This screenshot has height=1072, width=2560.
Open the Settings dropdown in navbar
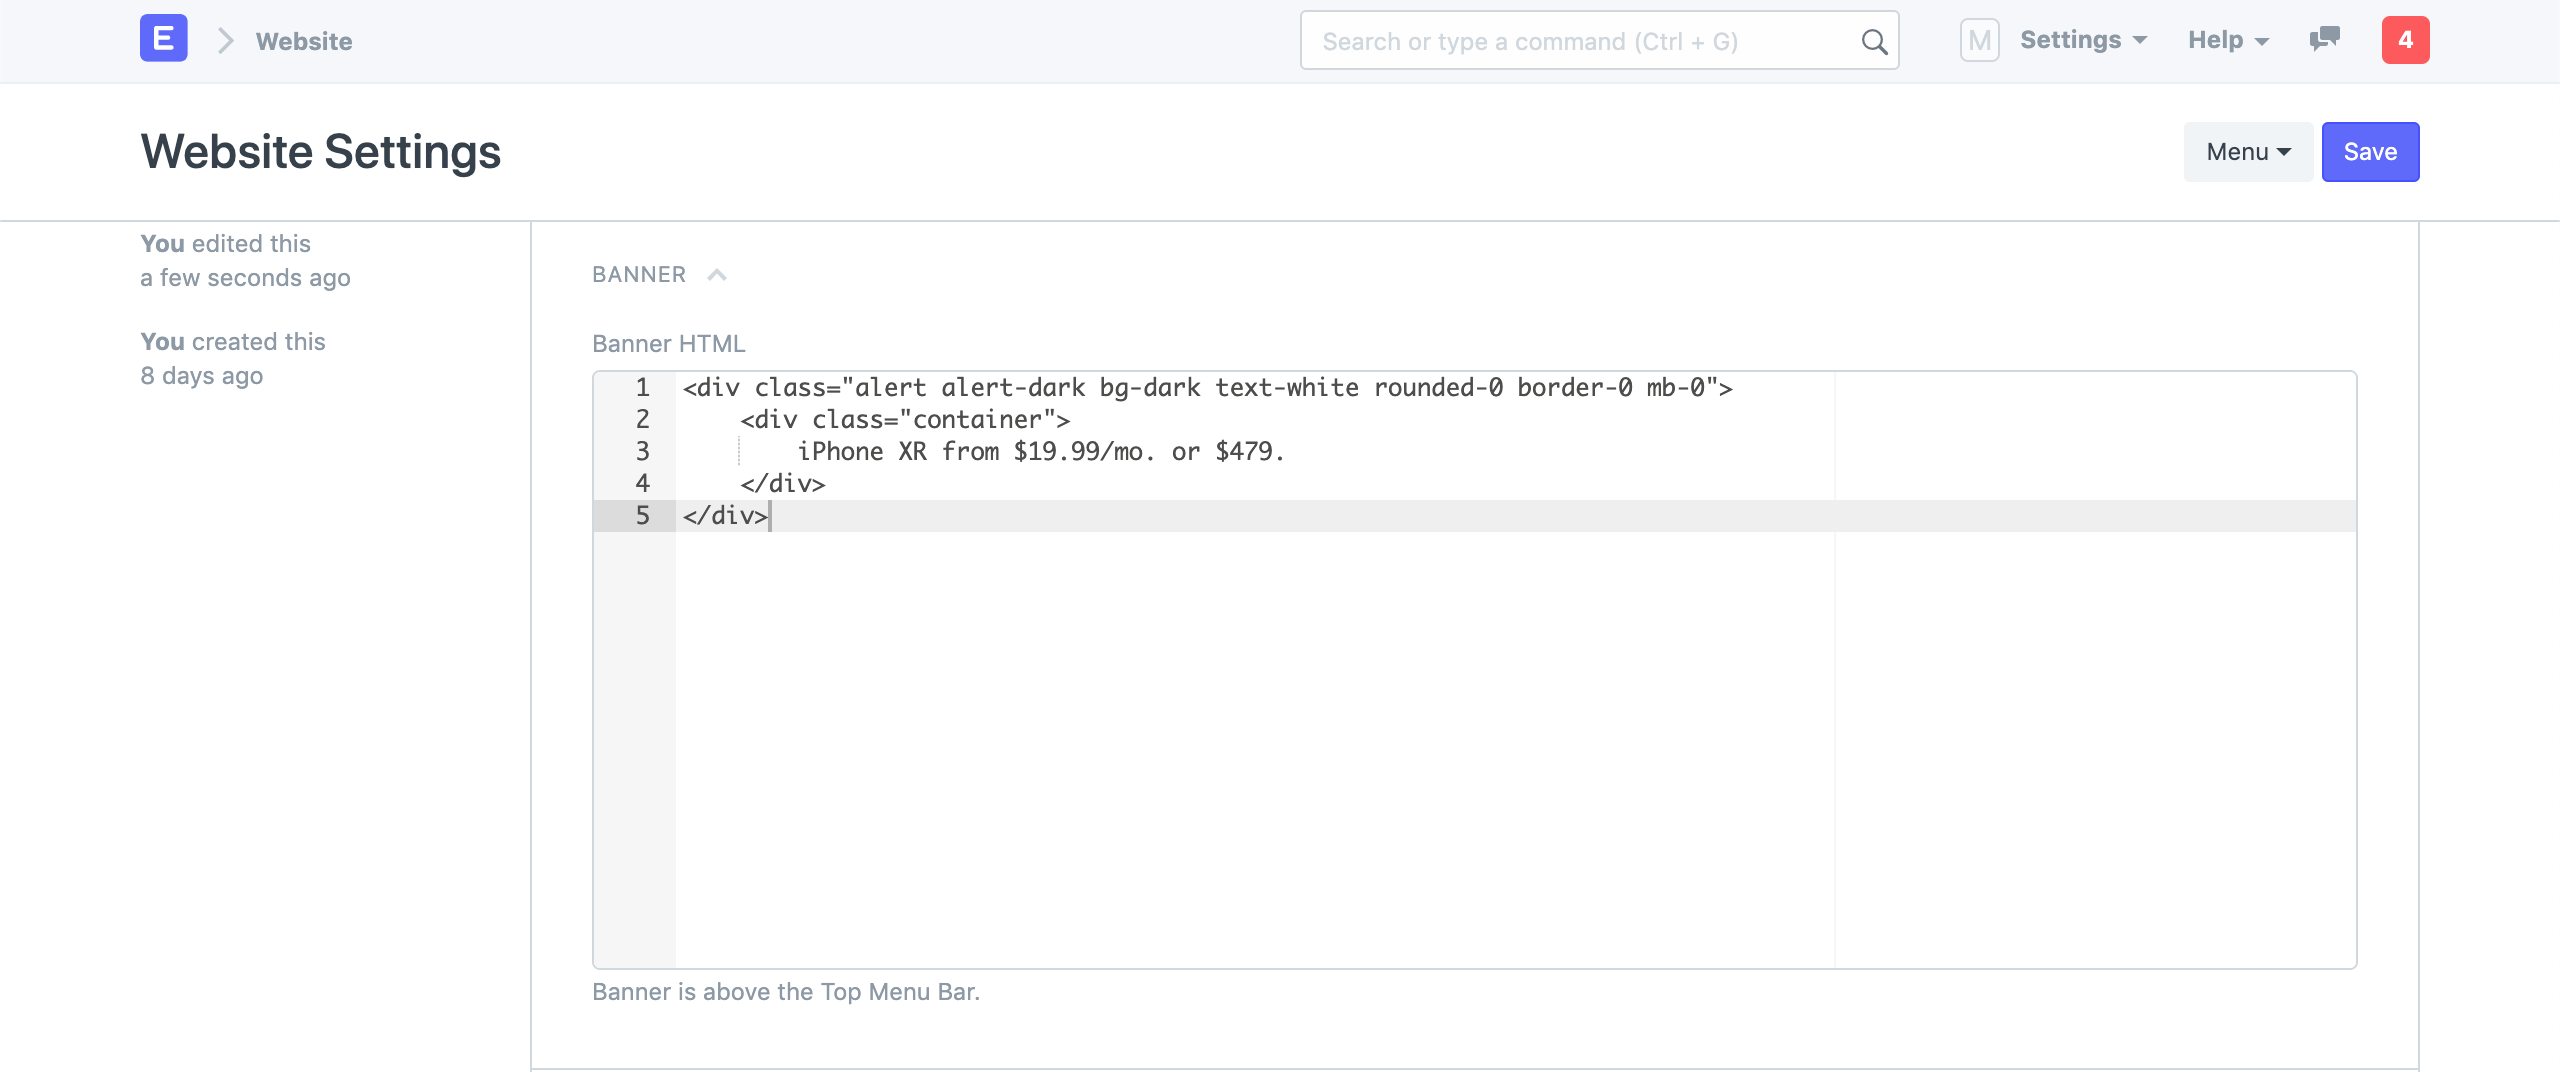tap(2083, 40)
